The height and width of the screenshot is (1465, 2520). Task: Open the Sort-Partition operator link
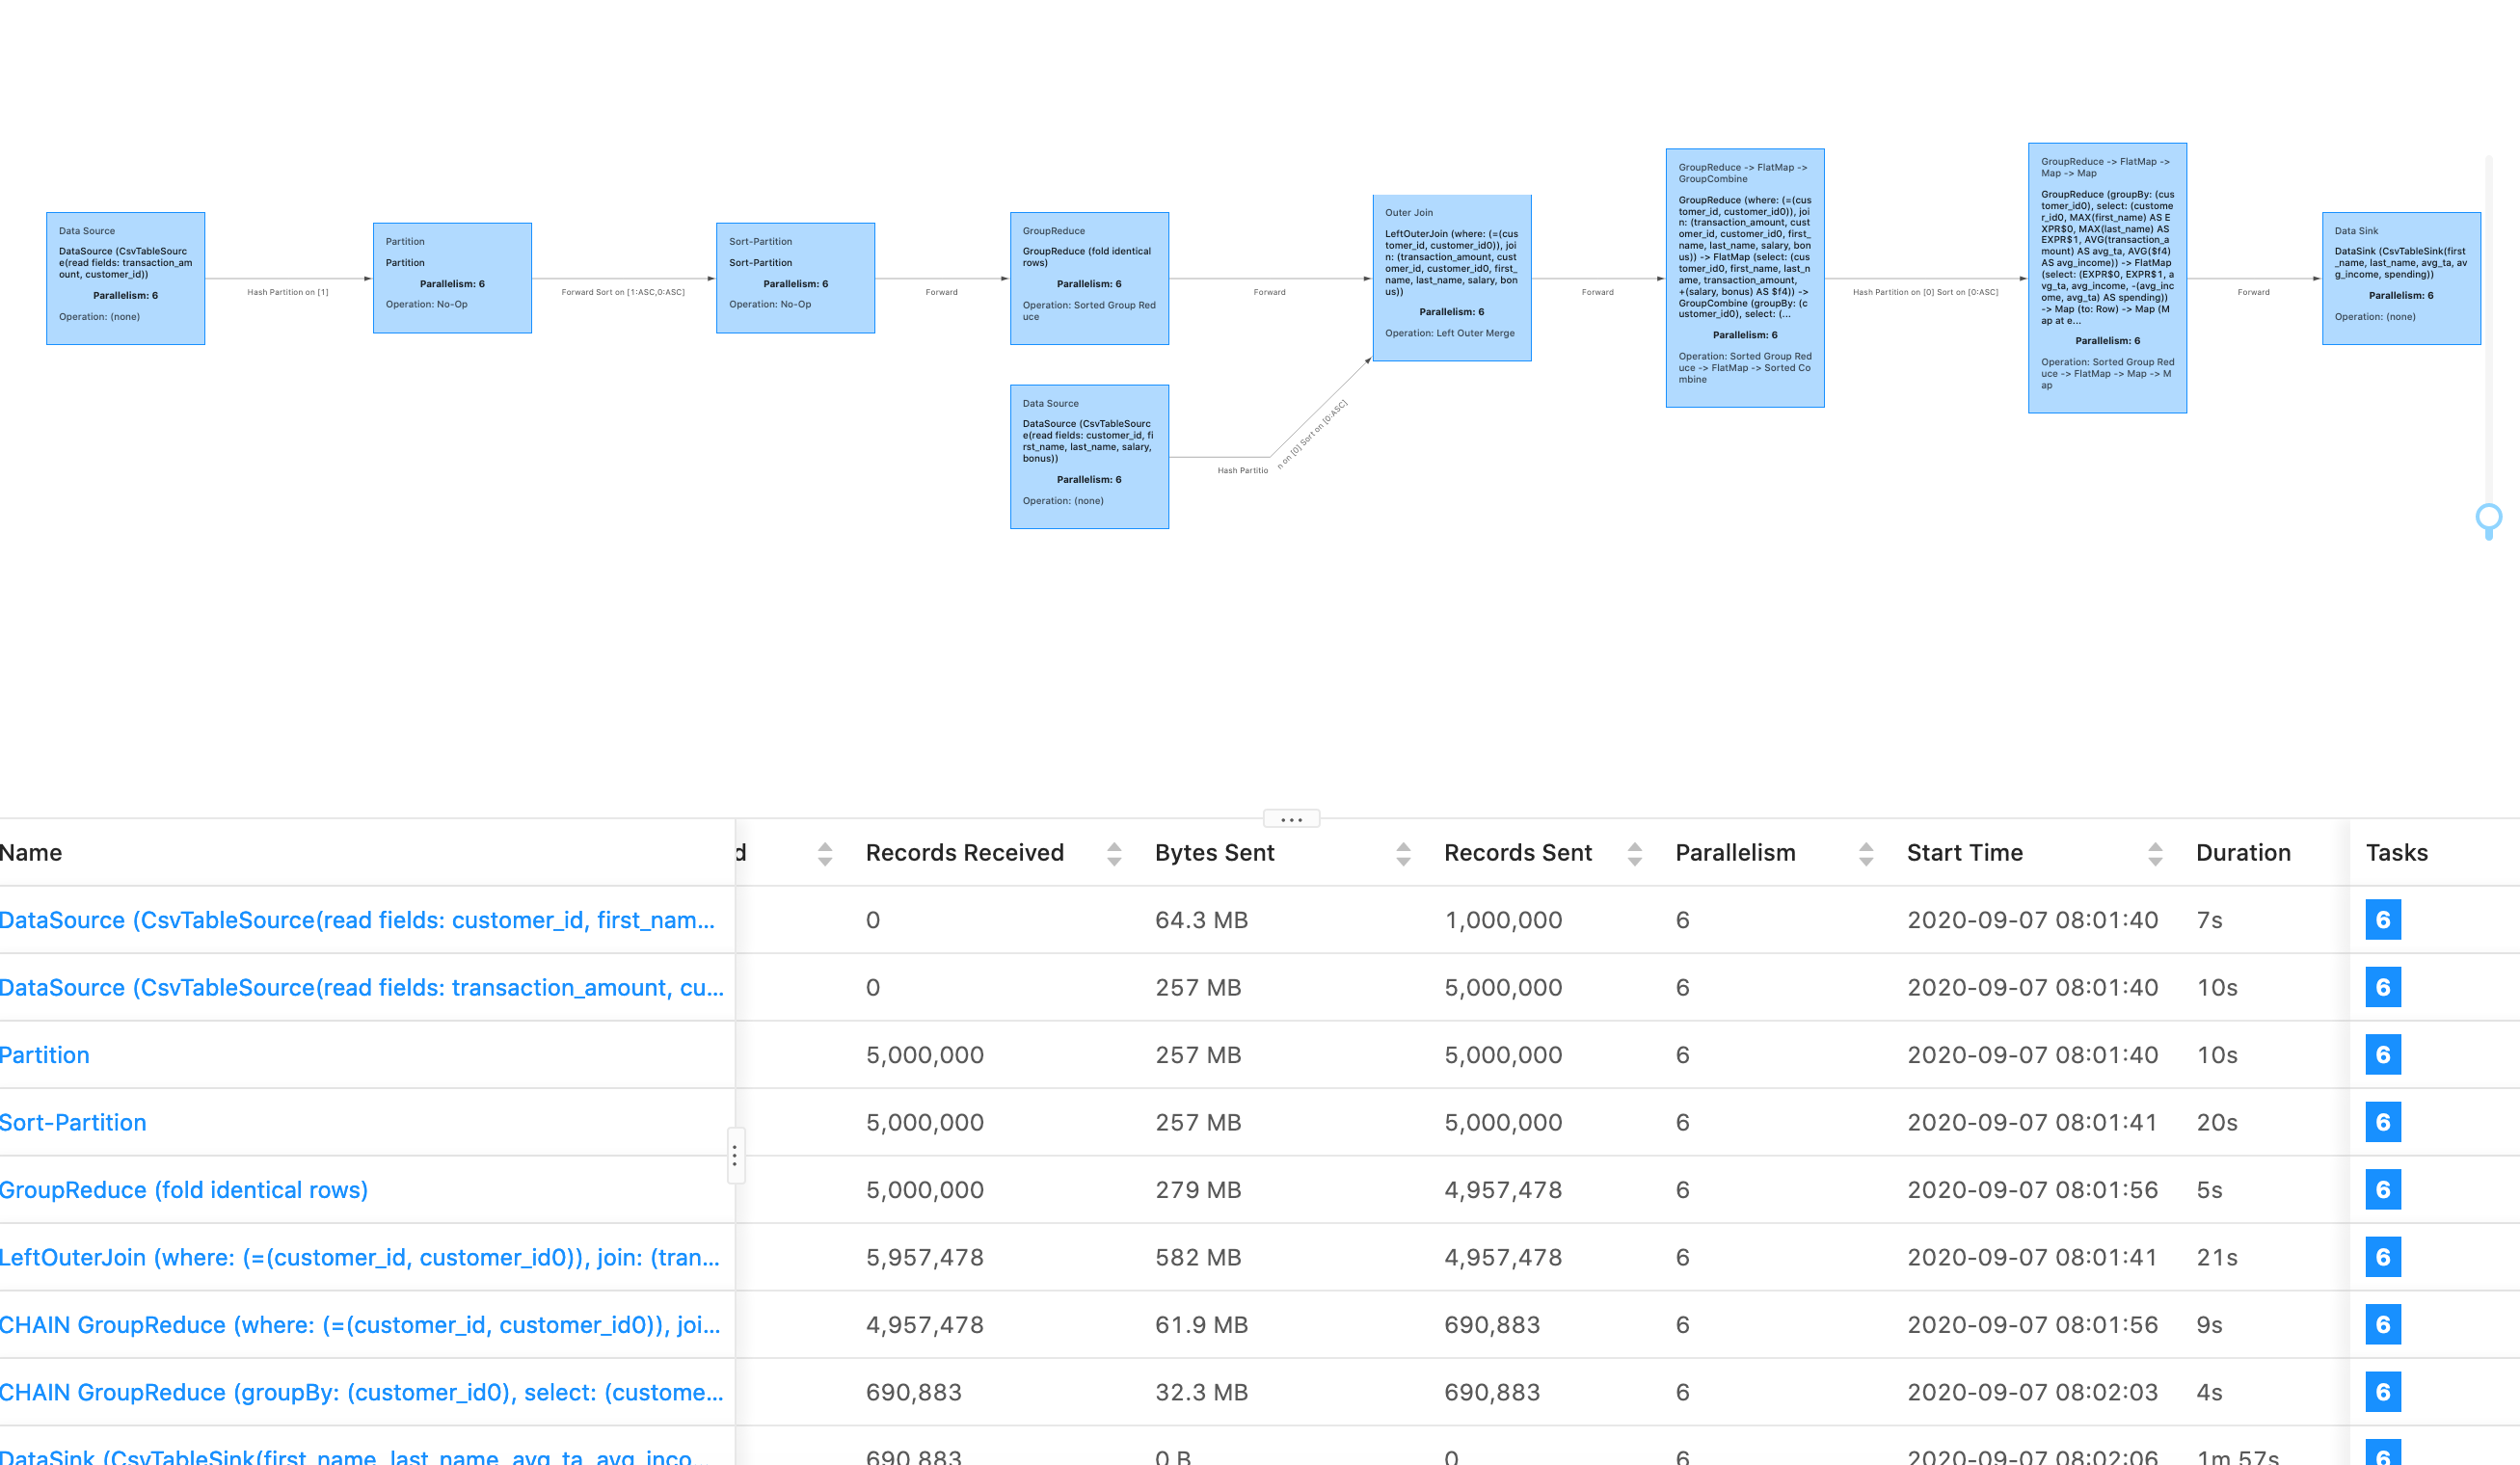(73, 1122)
